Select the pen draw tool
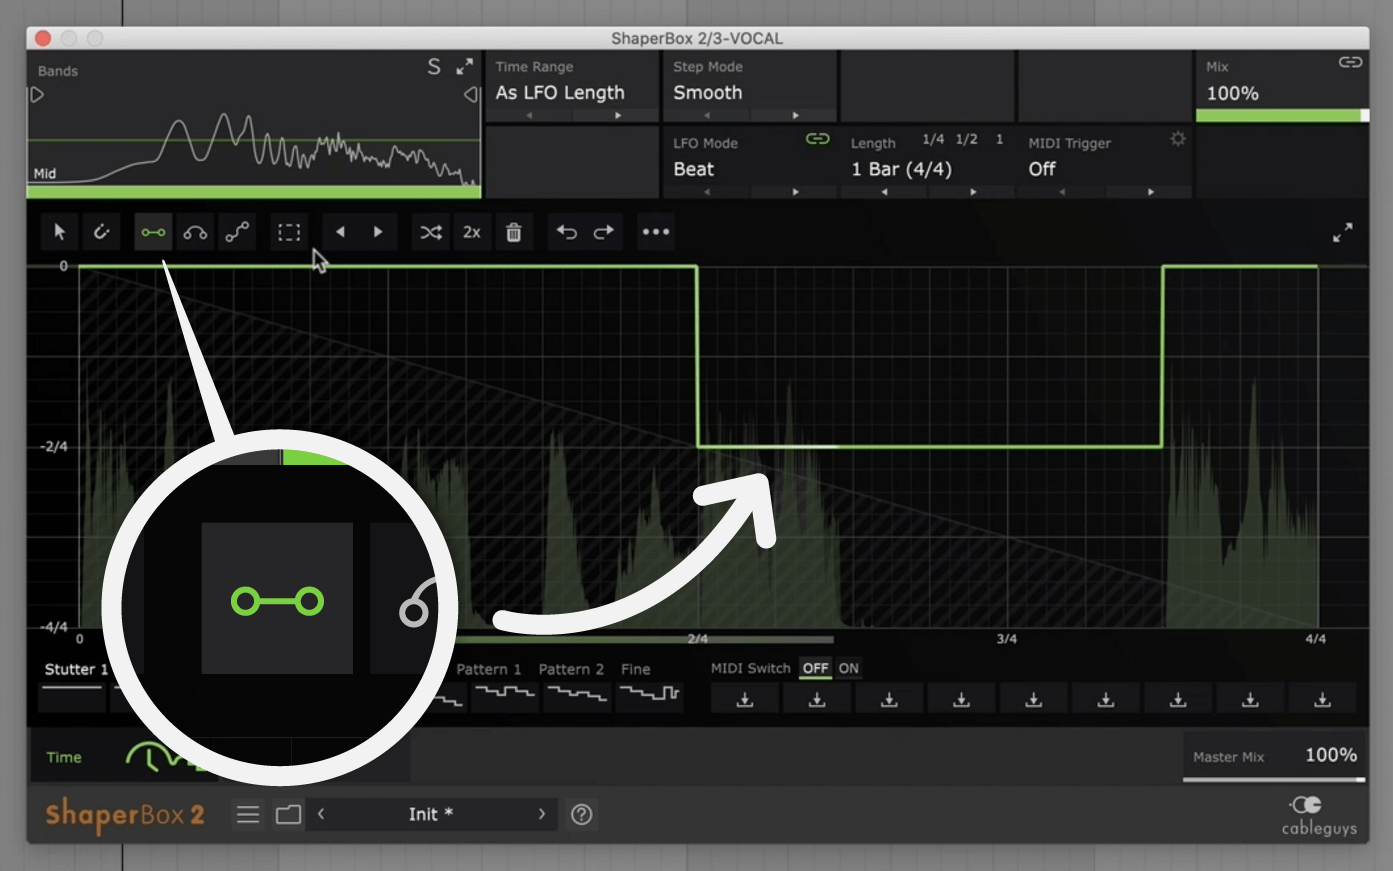Screen dimensions: 1393x871 tap(101, 232)
